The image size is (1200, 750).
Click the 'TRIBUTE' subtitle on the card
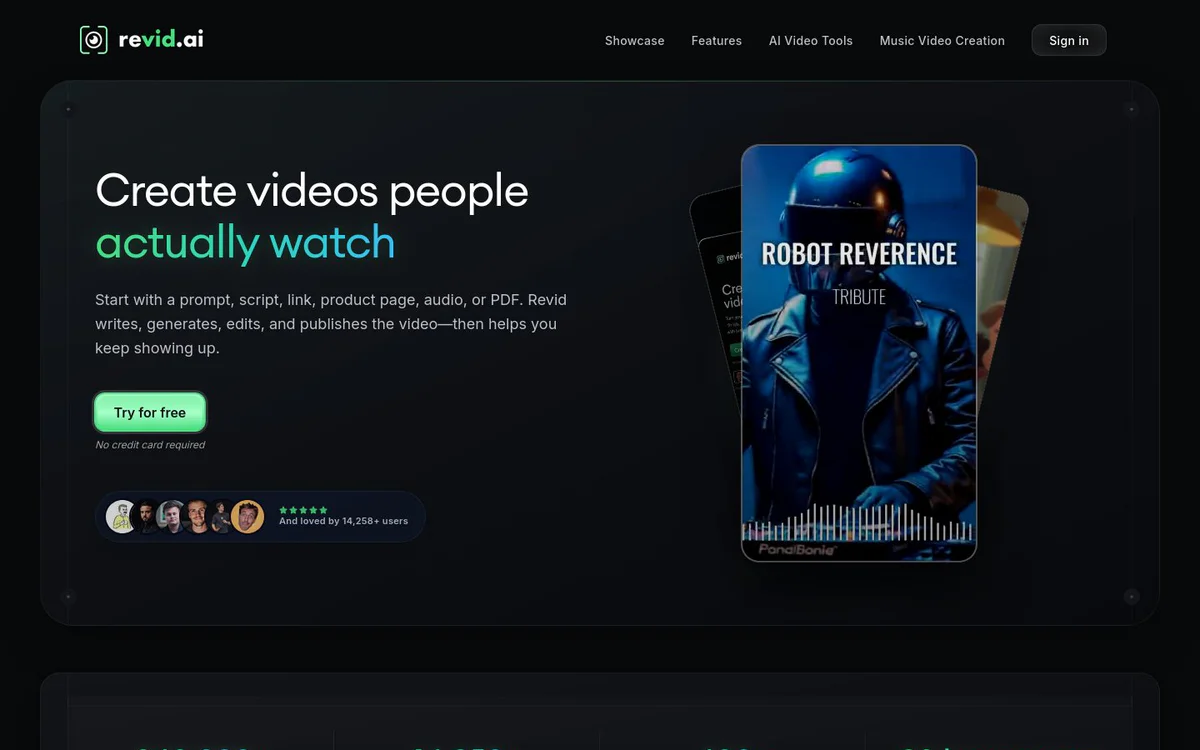tap(859, 297)
